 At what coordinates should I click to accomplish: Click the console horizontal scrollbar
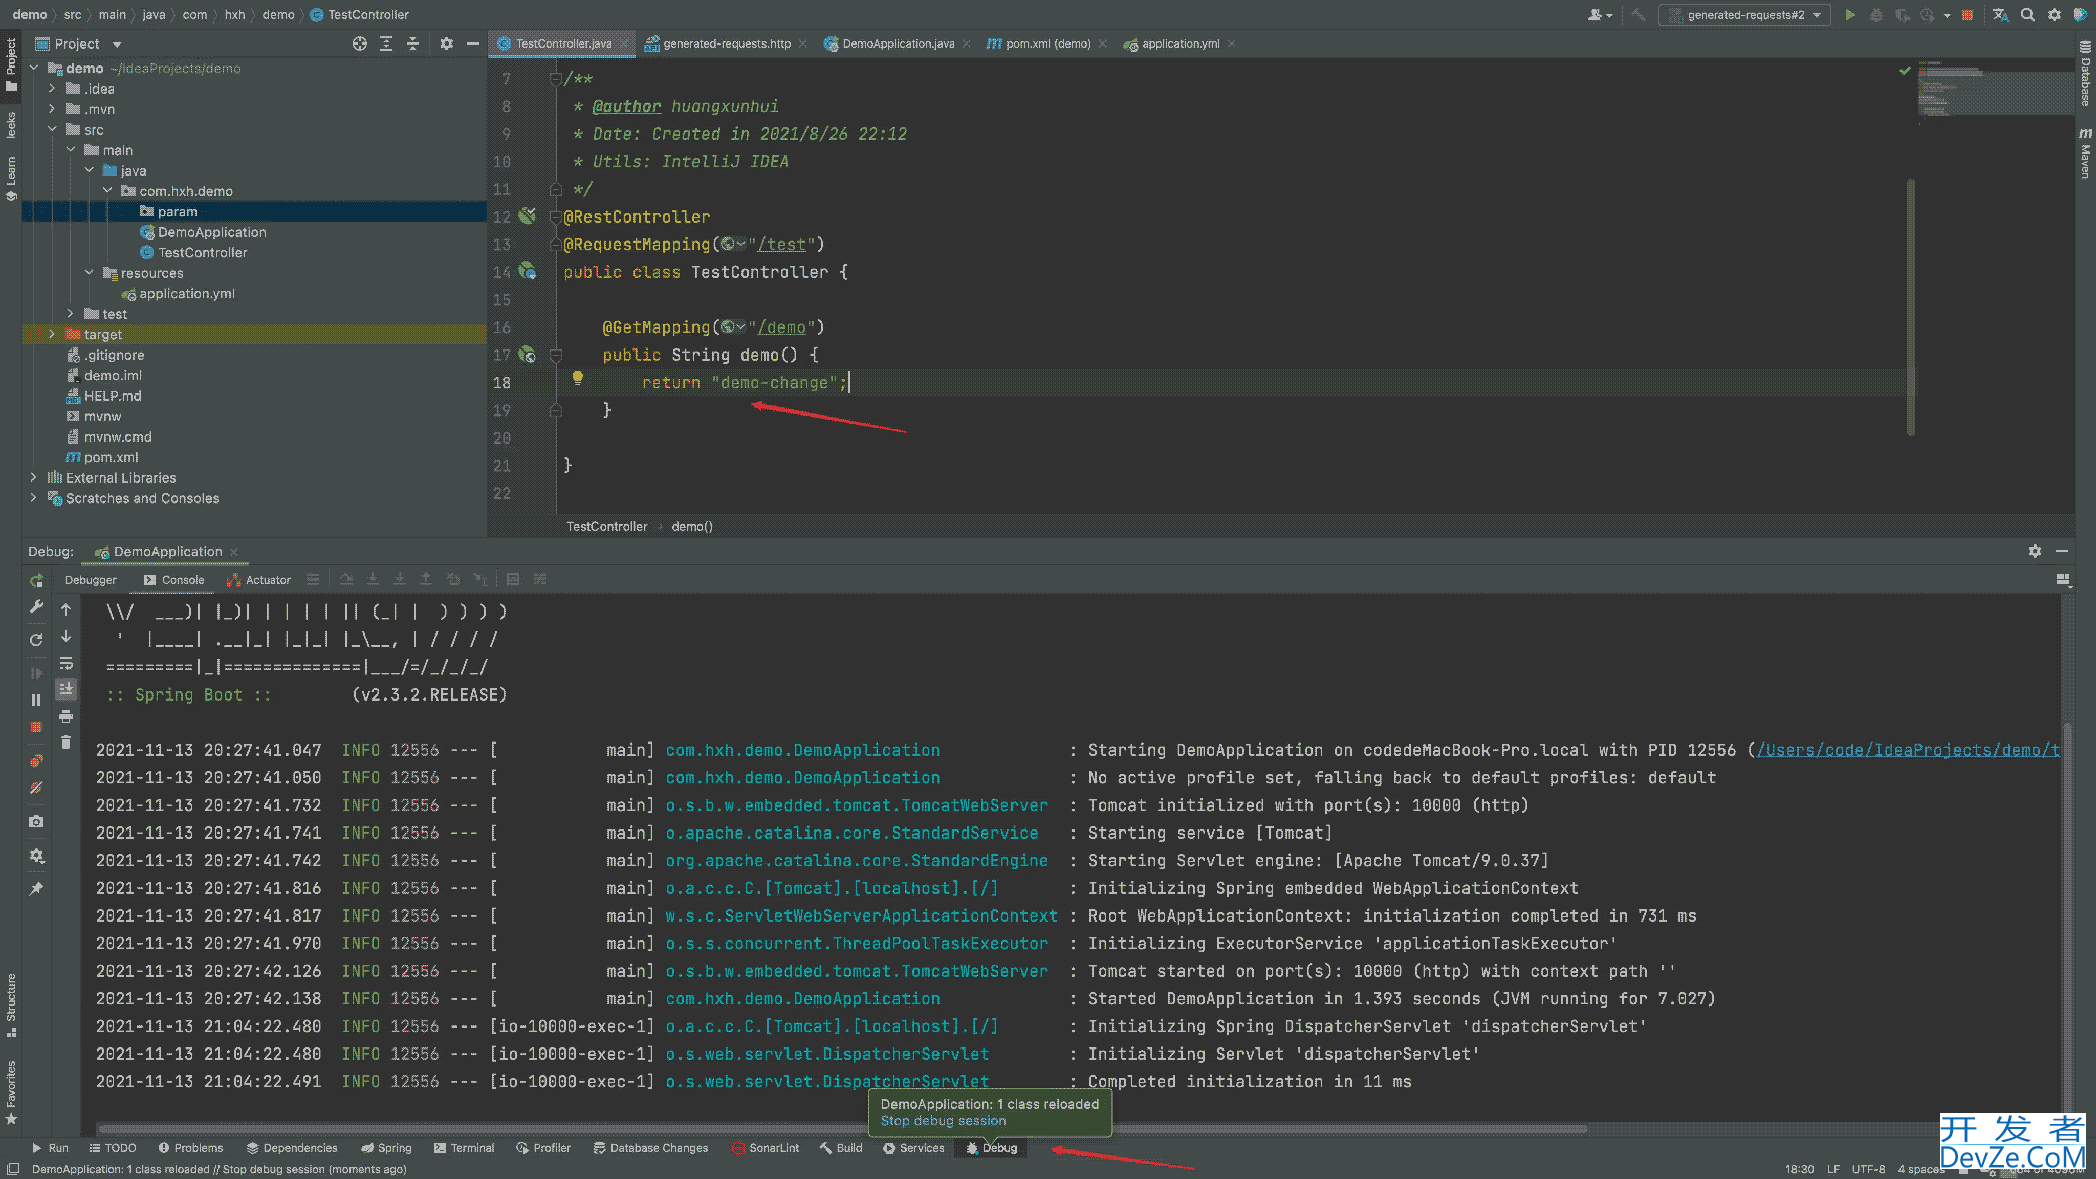[842, 1129]
